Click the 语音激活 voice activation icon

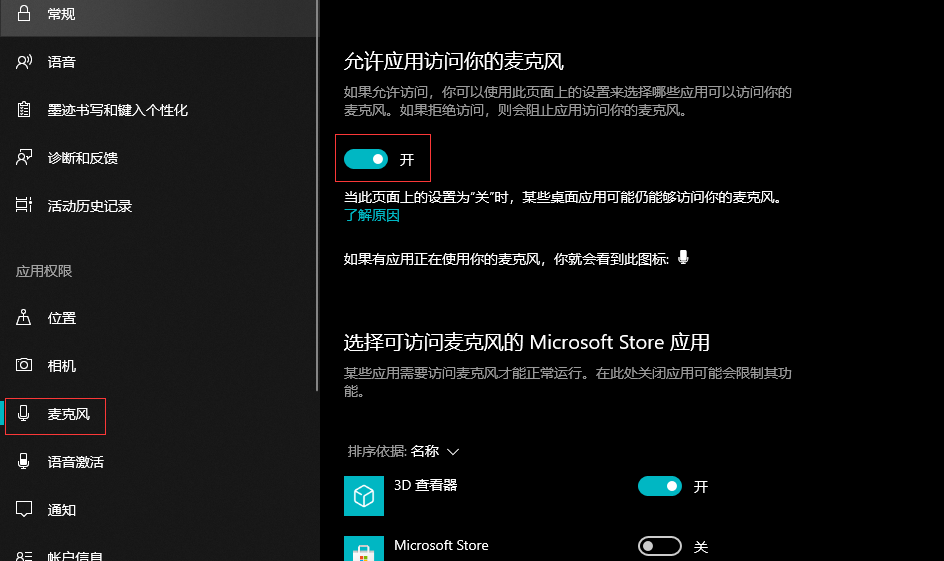24,462
